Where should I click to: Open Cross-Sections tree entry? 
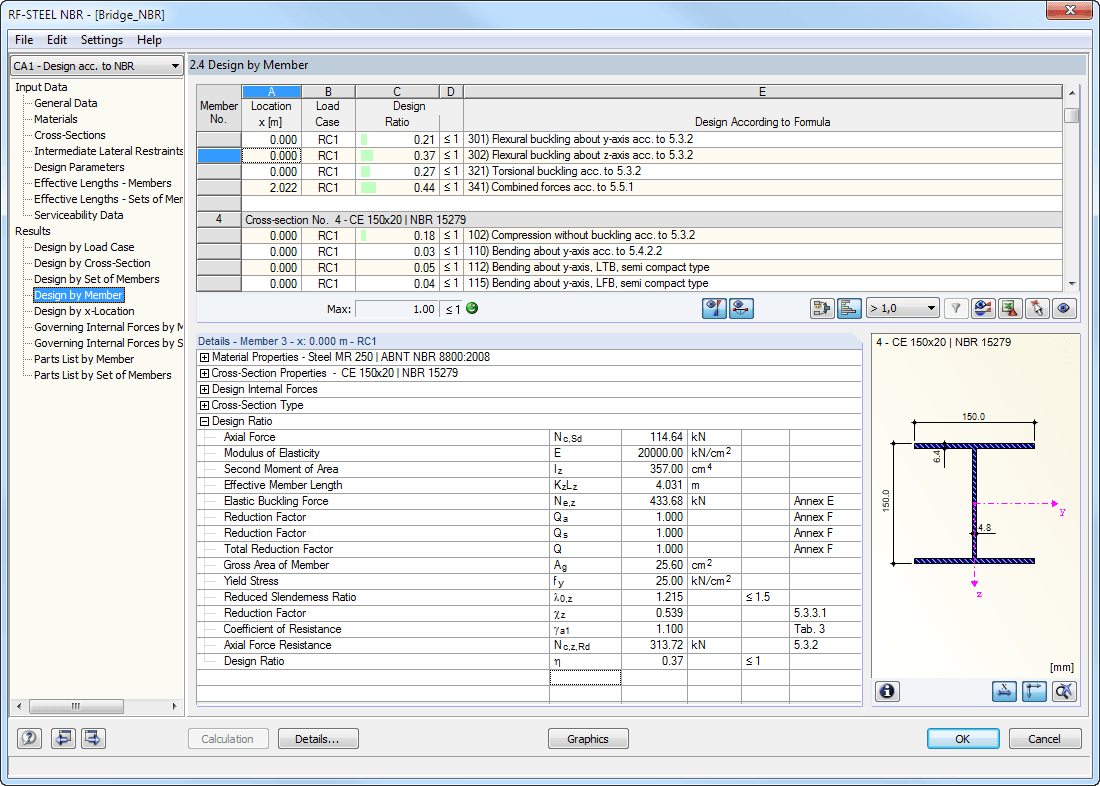click(70, 135)
